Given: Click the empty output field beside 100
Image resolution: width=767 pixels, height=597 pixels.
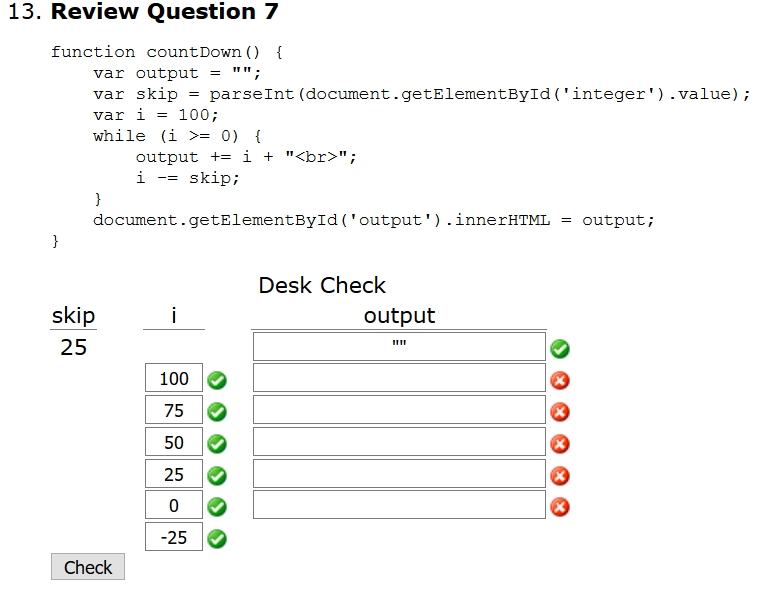Looking at the screenshot, I should 399,379.
